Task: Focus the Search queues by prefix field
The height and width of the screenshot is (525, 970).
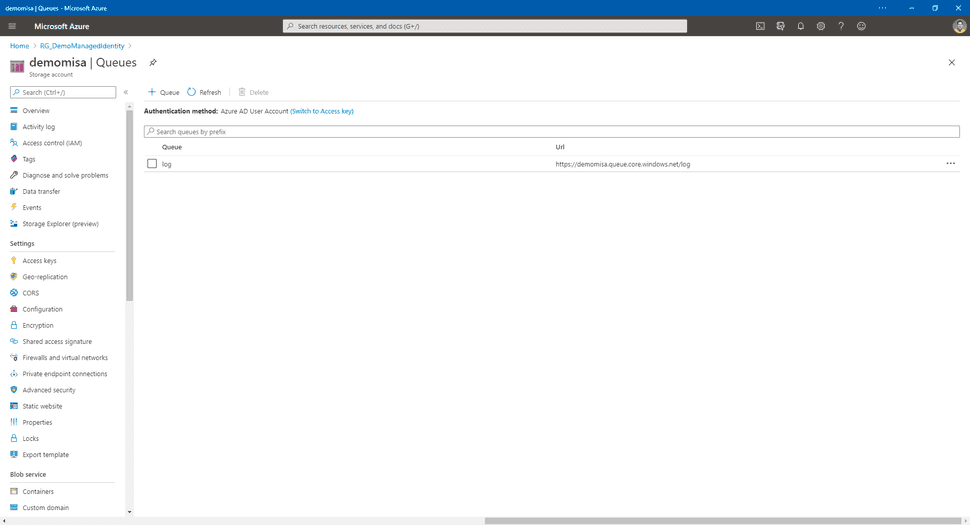Action: pyautogui.click(x=552, y=132)
